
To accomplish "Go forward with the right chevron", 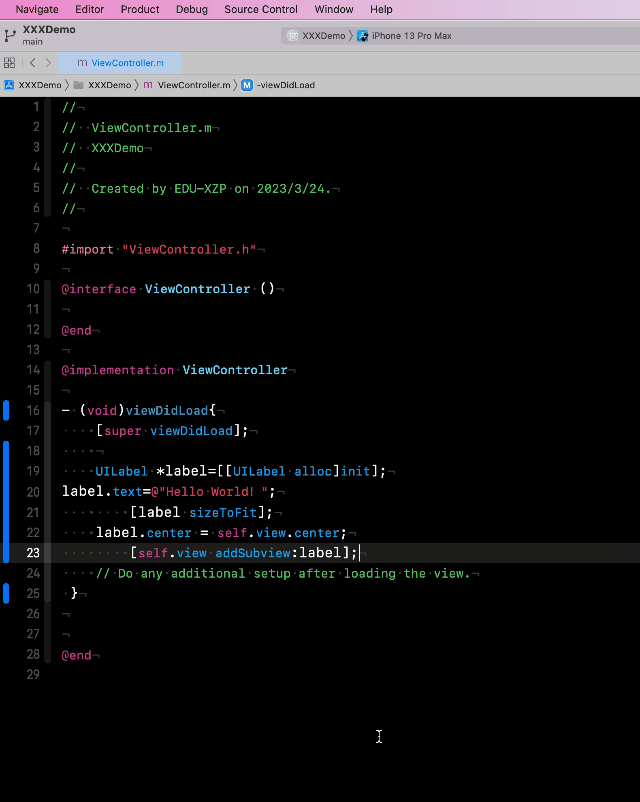I will tap(48, 63).
